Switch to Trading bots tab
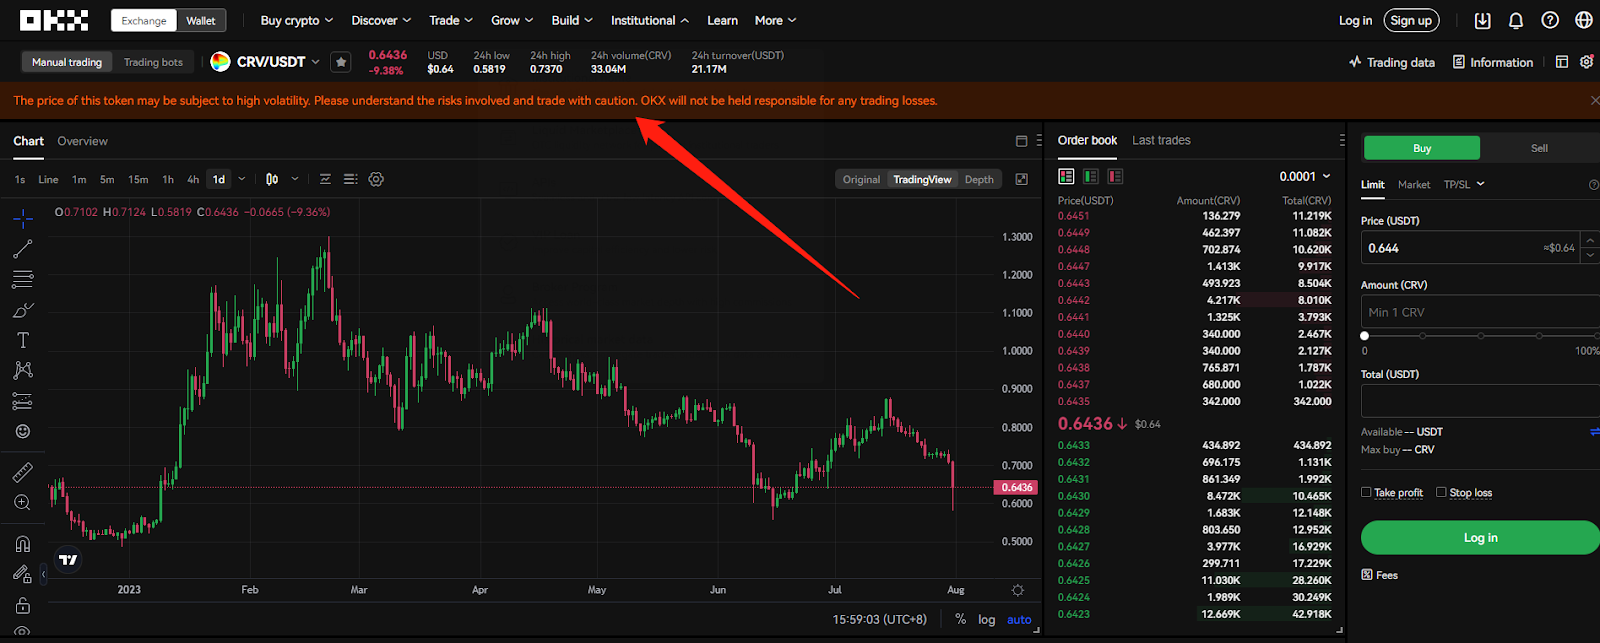This screenshot has width=1600, height=643. coord(153,62)
